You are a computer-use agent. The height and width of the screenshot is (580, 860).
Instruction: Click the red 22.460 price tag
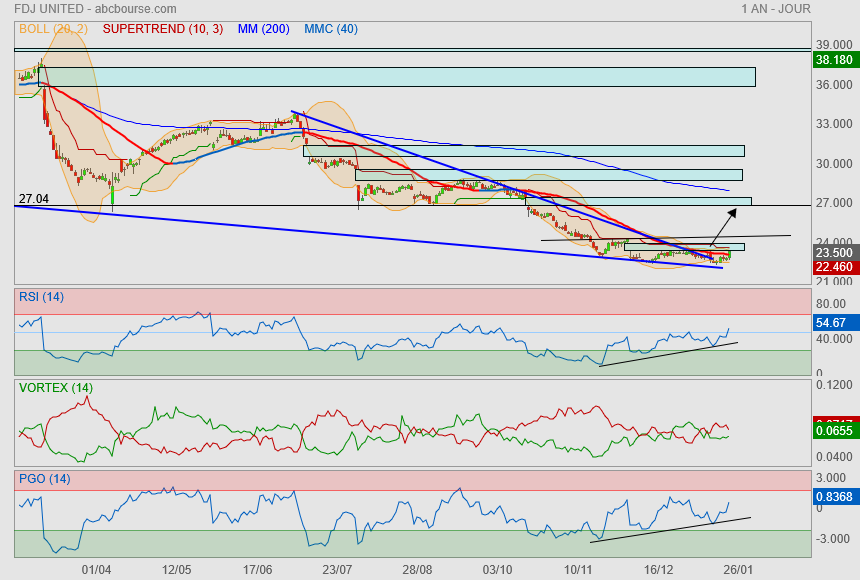[835, 267]
